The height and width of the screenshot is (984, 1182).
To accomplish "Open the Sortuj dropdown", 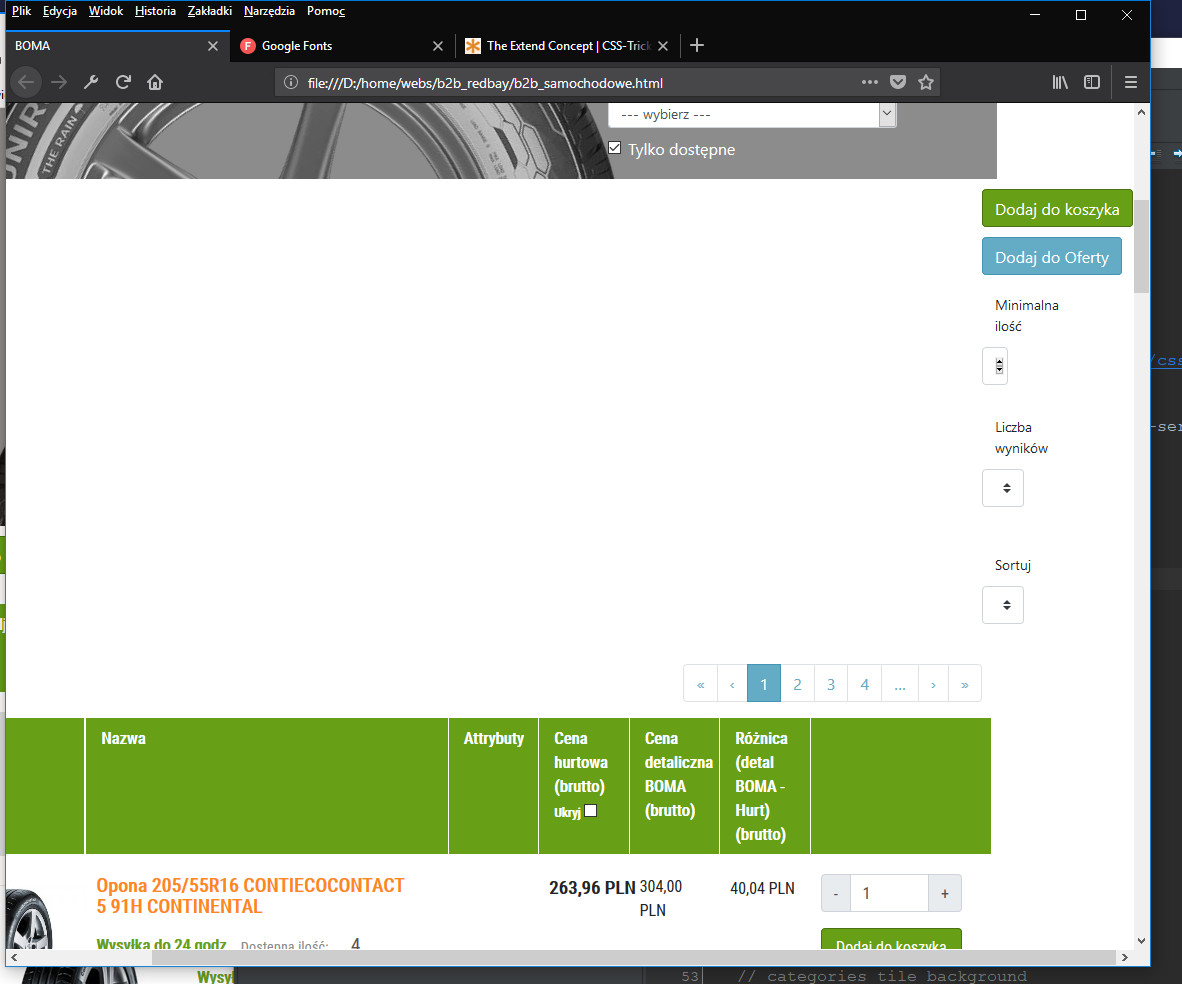I will (1003, 605).
